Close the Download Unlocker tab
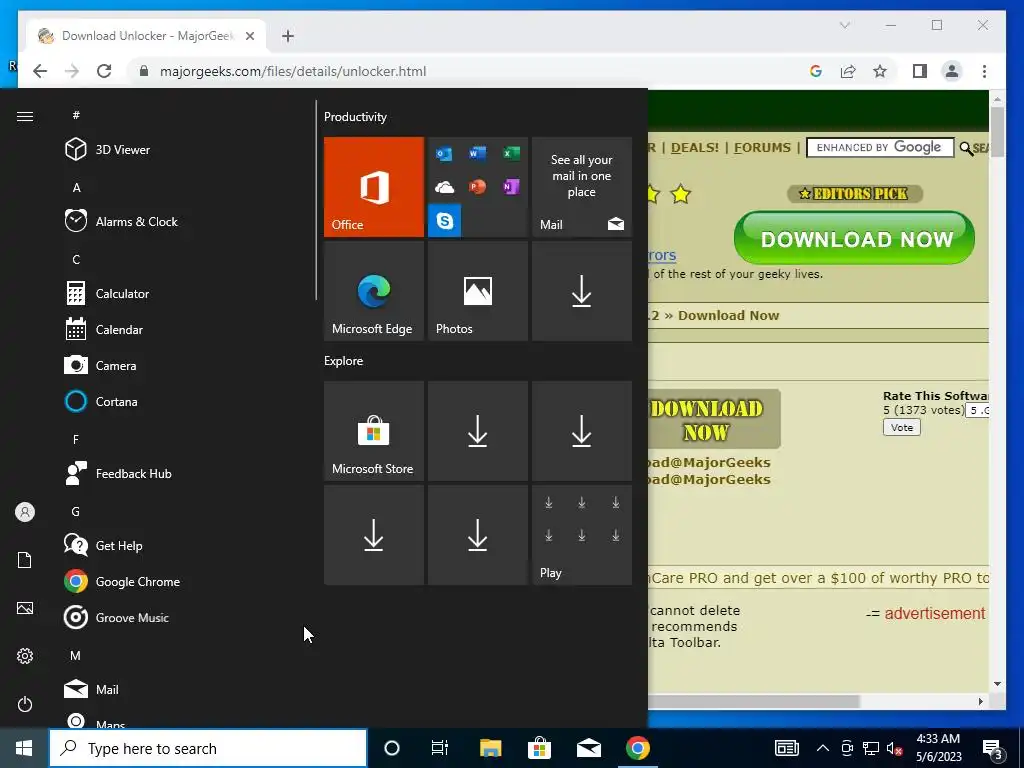The image size is (1024, 768). tap(249, 36)
